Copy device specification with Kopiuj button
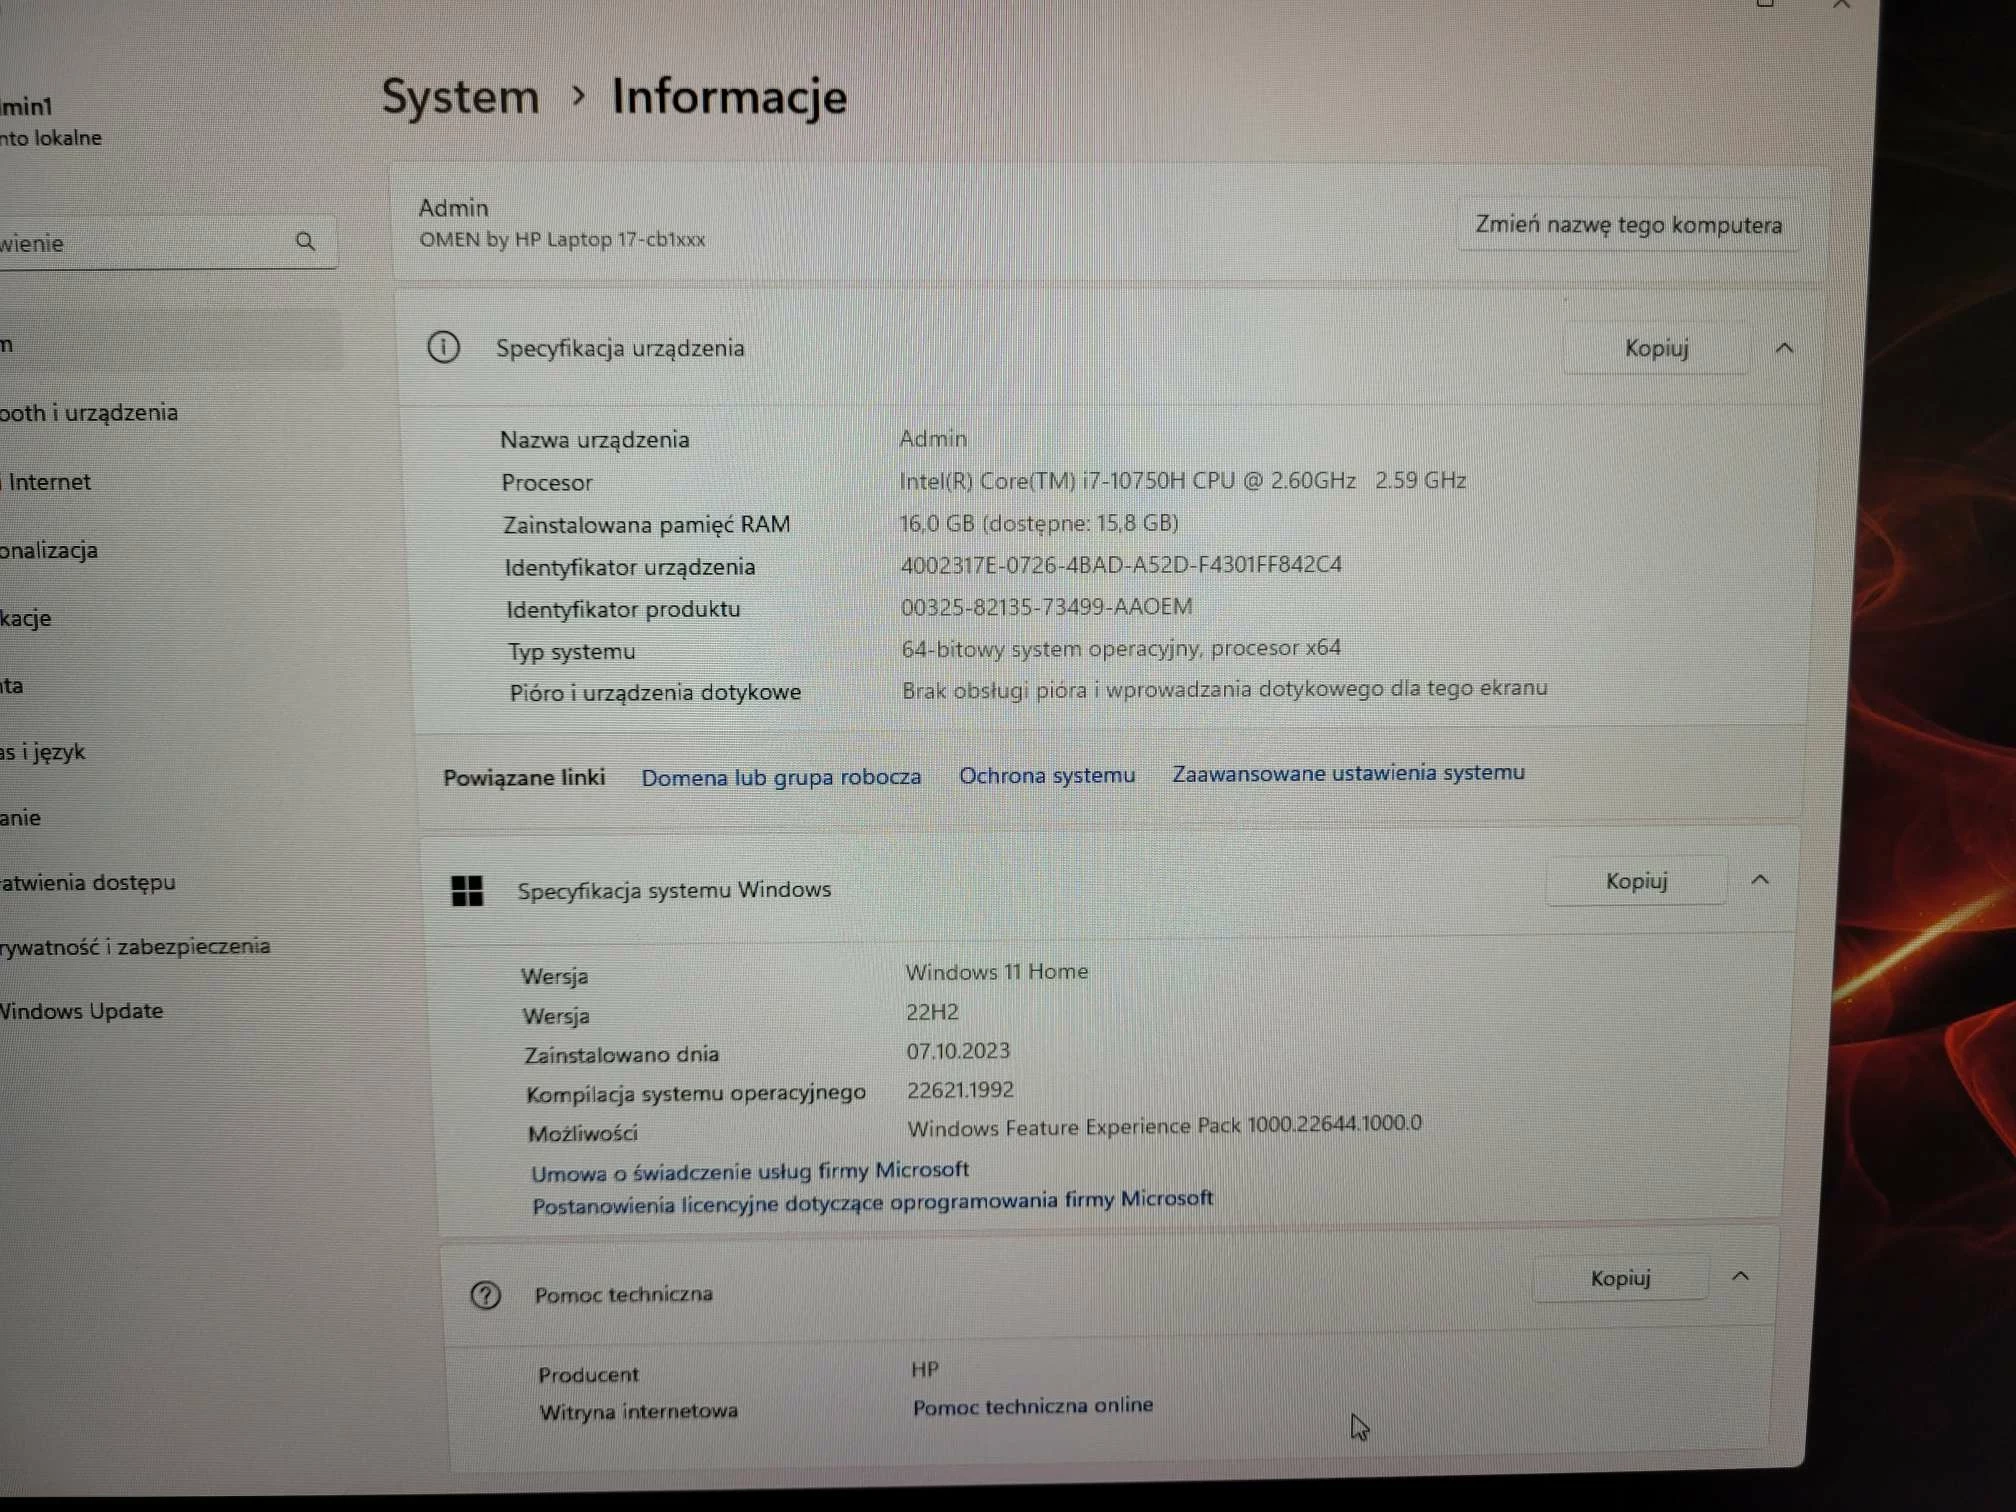Image resolution: width=2016 pixels, height=1512 pixels. tap(1656, 348)
